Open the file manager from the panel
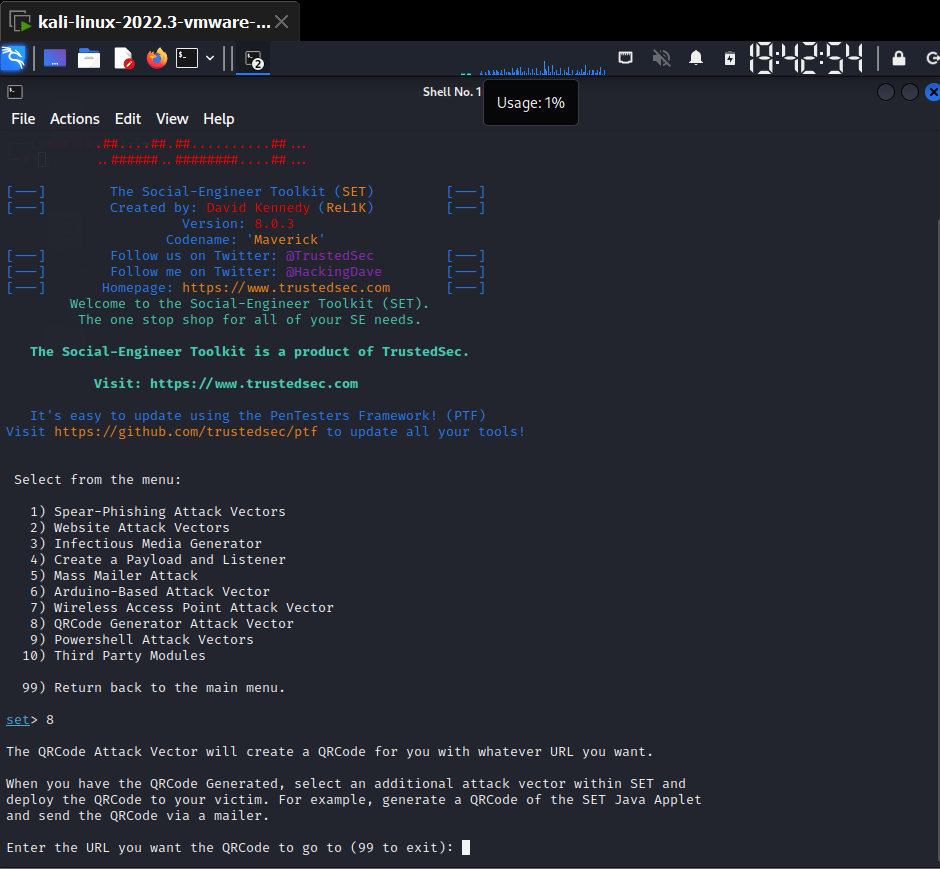The height and width of the screenshot is (869, 940). pyautogui.click(x=89, y=59)
